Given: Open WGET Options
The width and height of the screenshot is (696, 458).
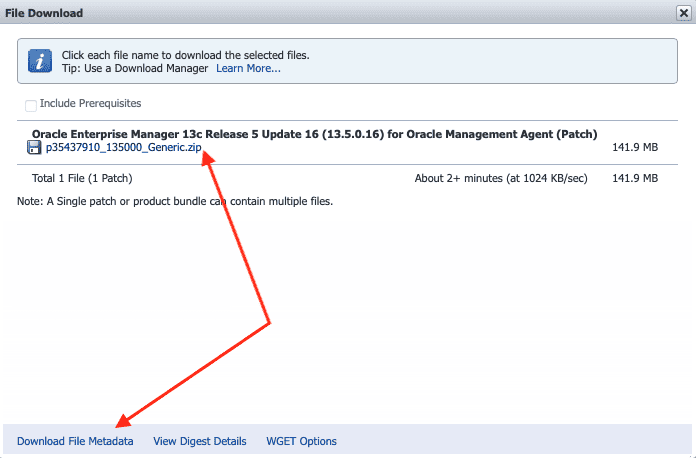Looking at the screenshot, I should coord(301,441).
